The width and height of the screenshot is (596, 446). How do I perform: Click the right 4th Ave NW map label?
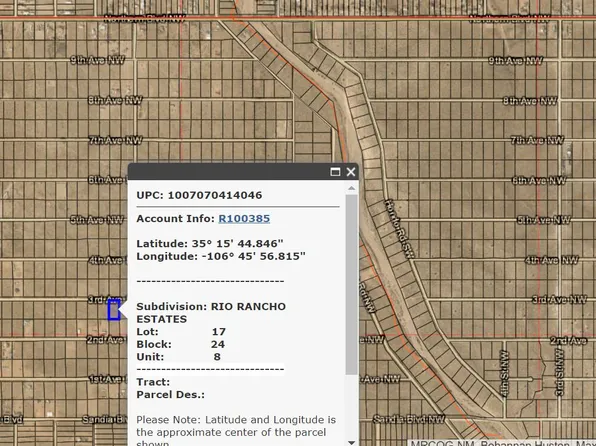[x=552, y=260]
